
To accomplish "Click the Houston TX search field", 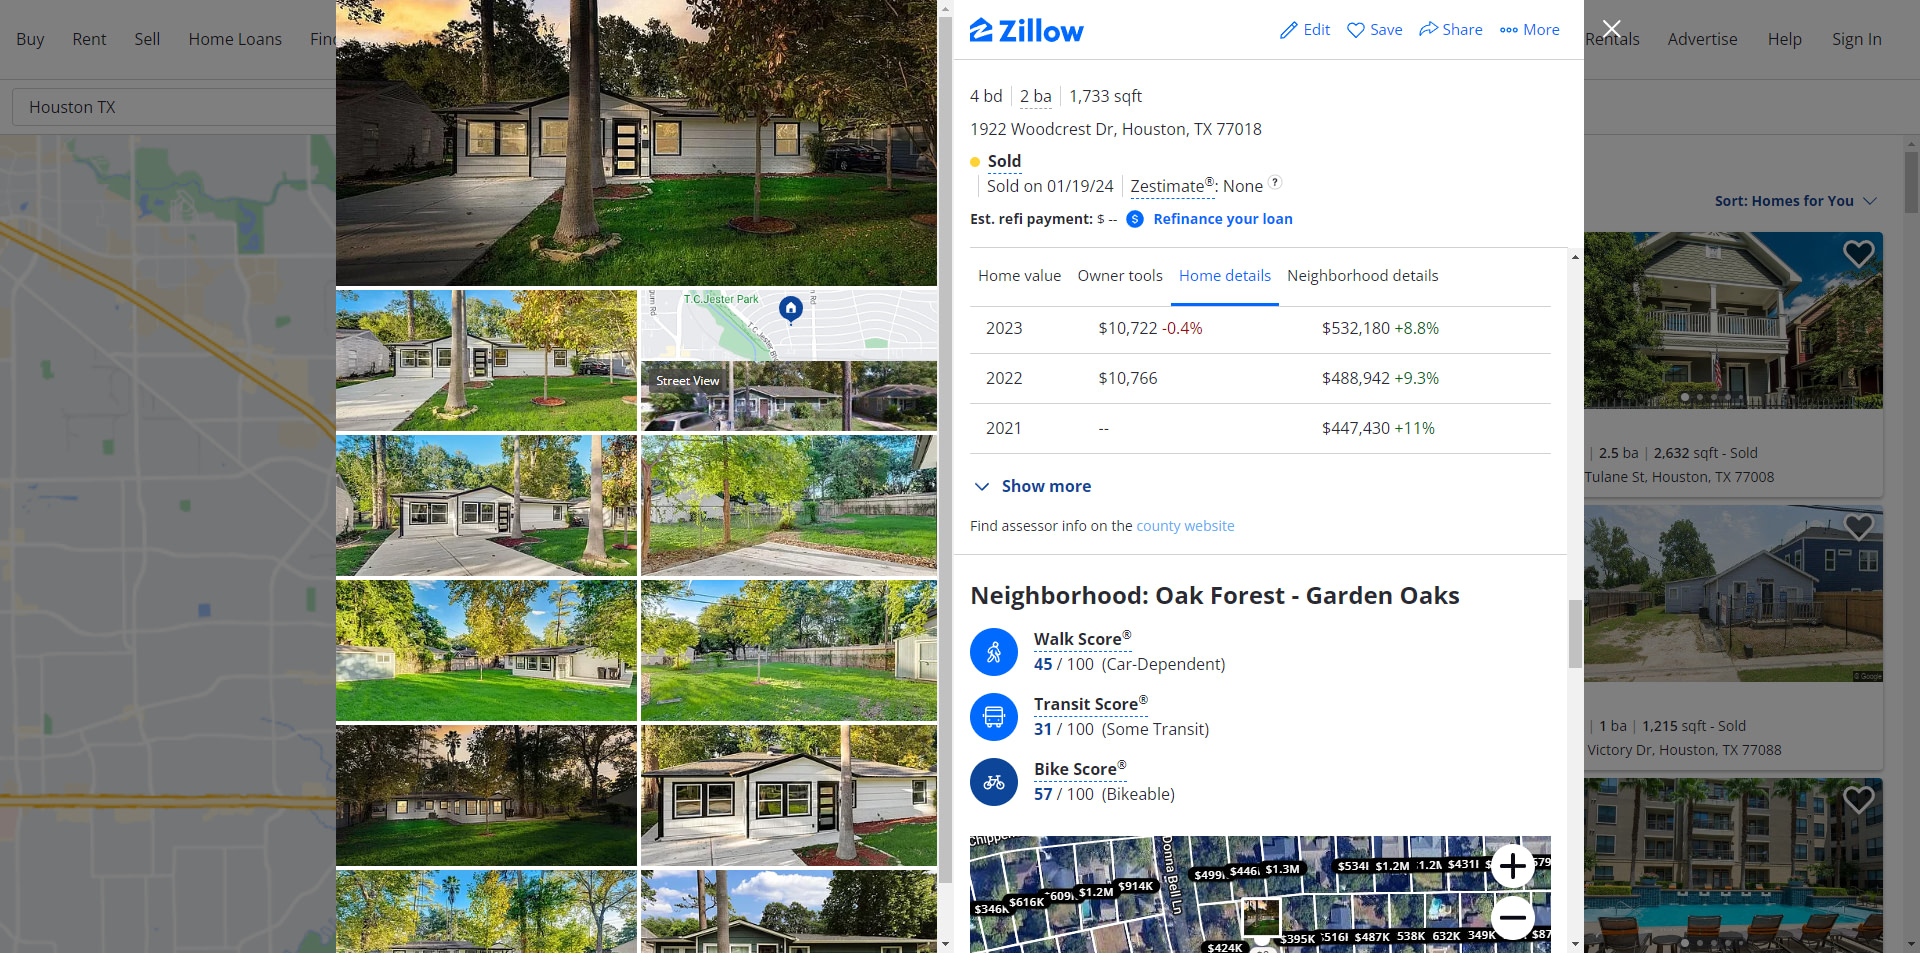I will coord(175,107).
